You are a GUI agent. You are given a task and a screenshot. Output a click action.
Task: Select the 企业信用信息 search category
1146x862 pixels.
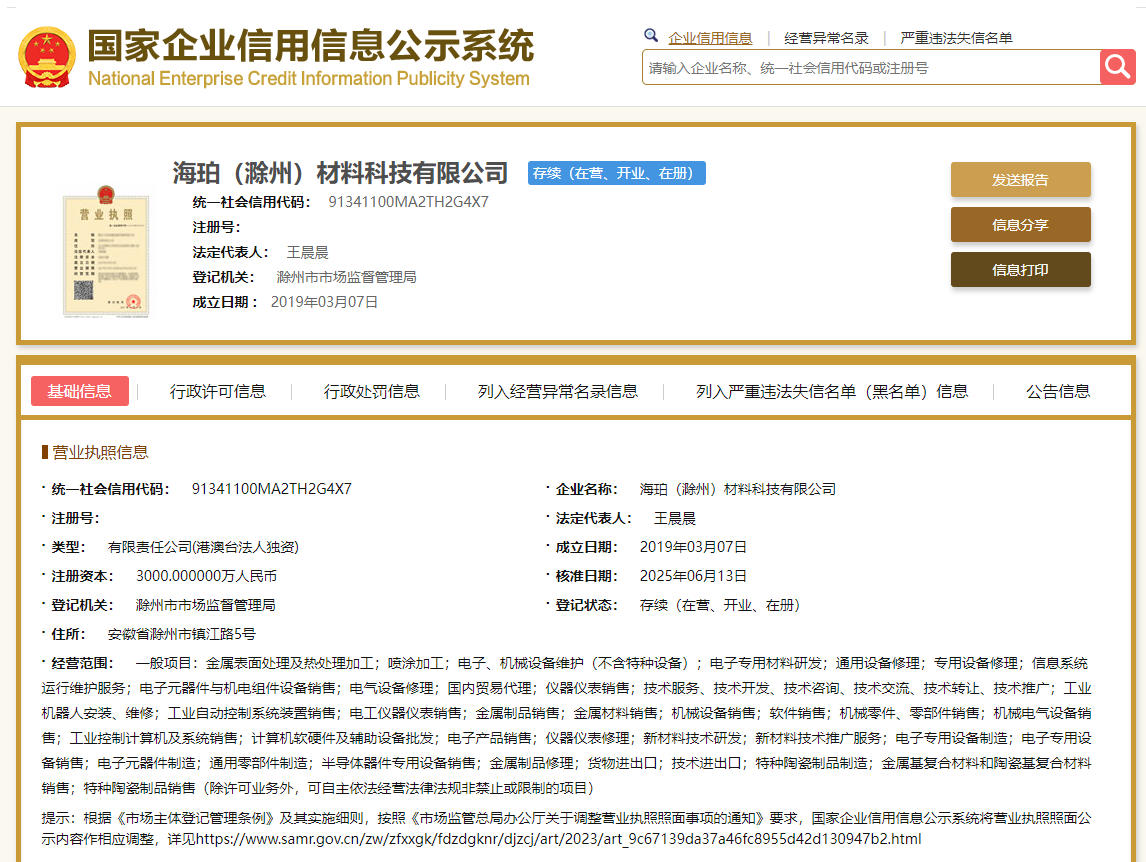click(x=710, y=38)
